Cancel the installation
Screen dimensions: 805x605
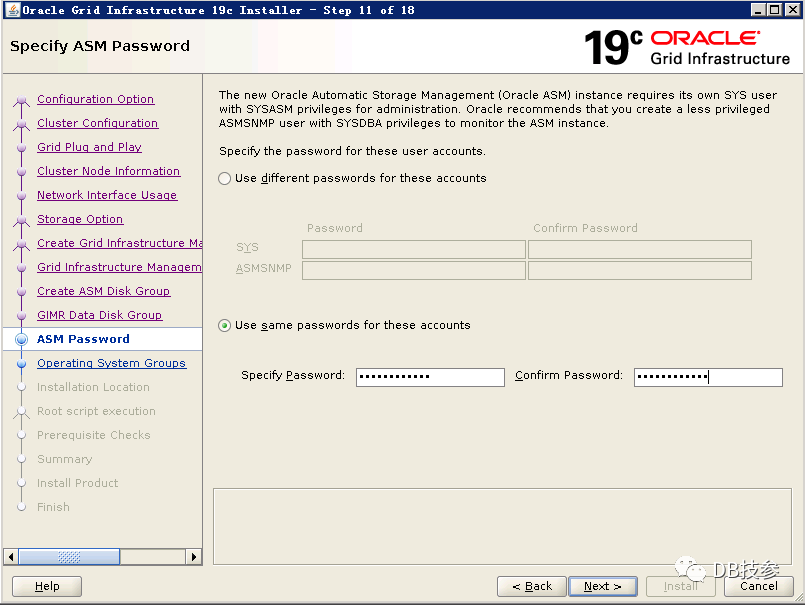pyautogui.click(x=758, y=586)
